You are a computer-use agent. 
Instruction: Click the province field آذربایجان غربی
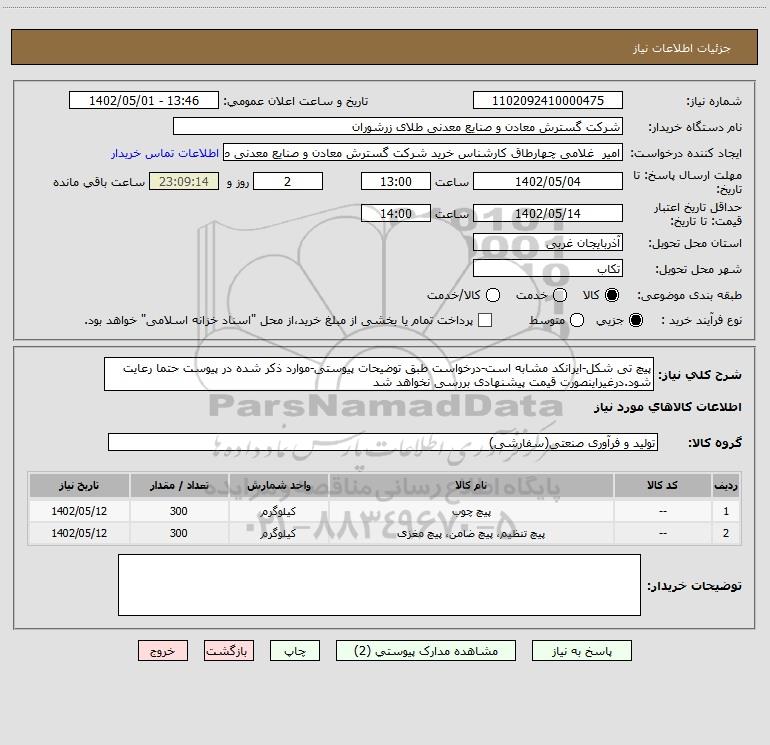pos(548,242)
